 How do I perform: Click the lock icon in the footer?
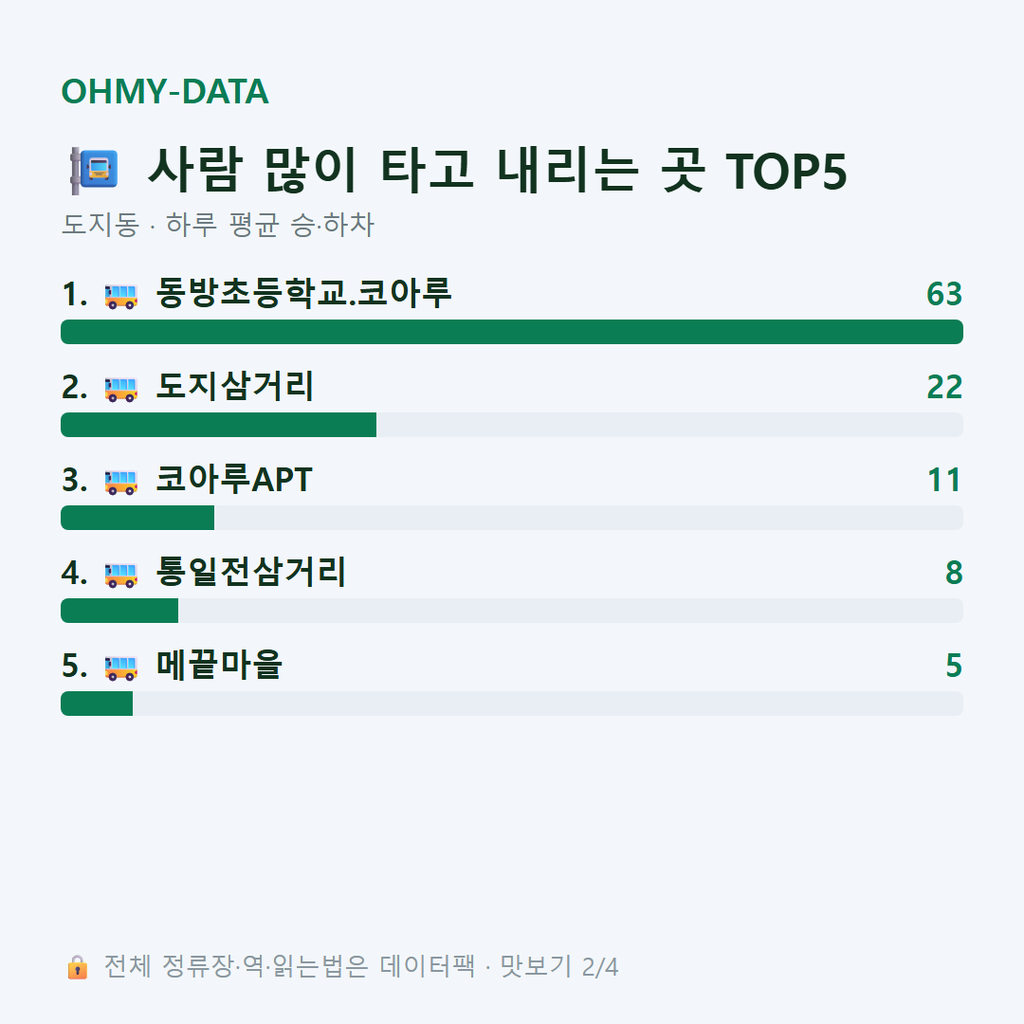77,967
